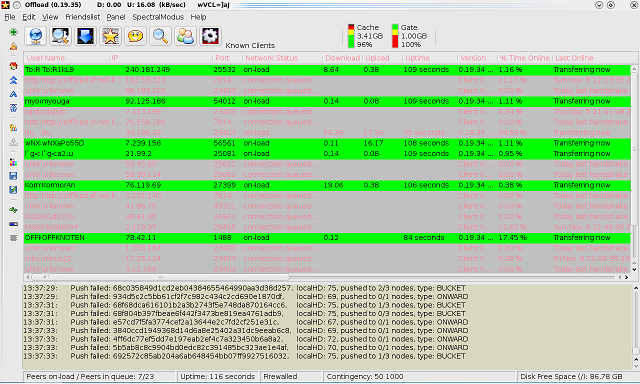
Task: Open the Friendslist menu
Action: click(x=83, y=17)
